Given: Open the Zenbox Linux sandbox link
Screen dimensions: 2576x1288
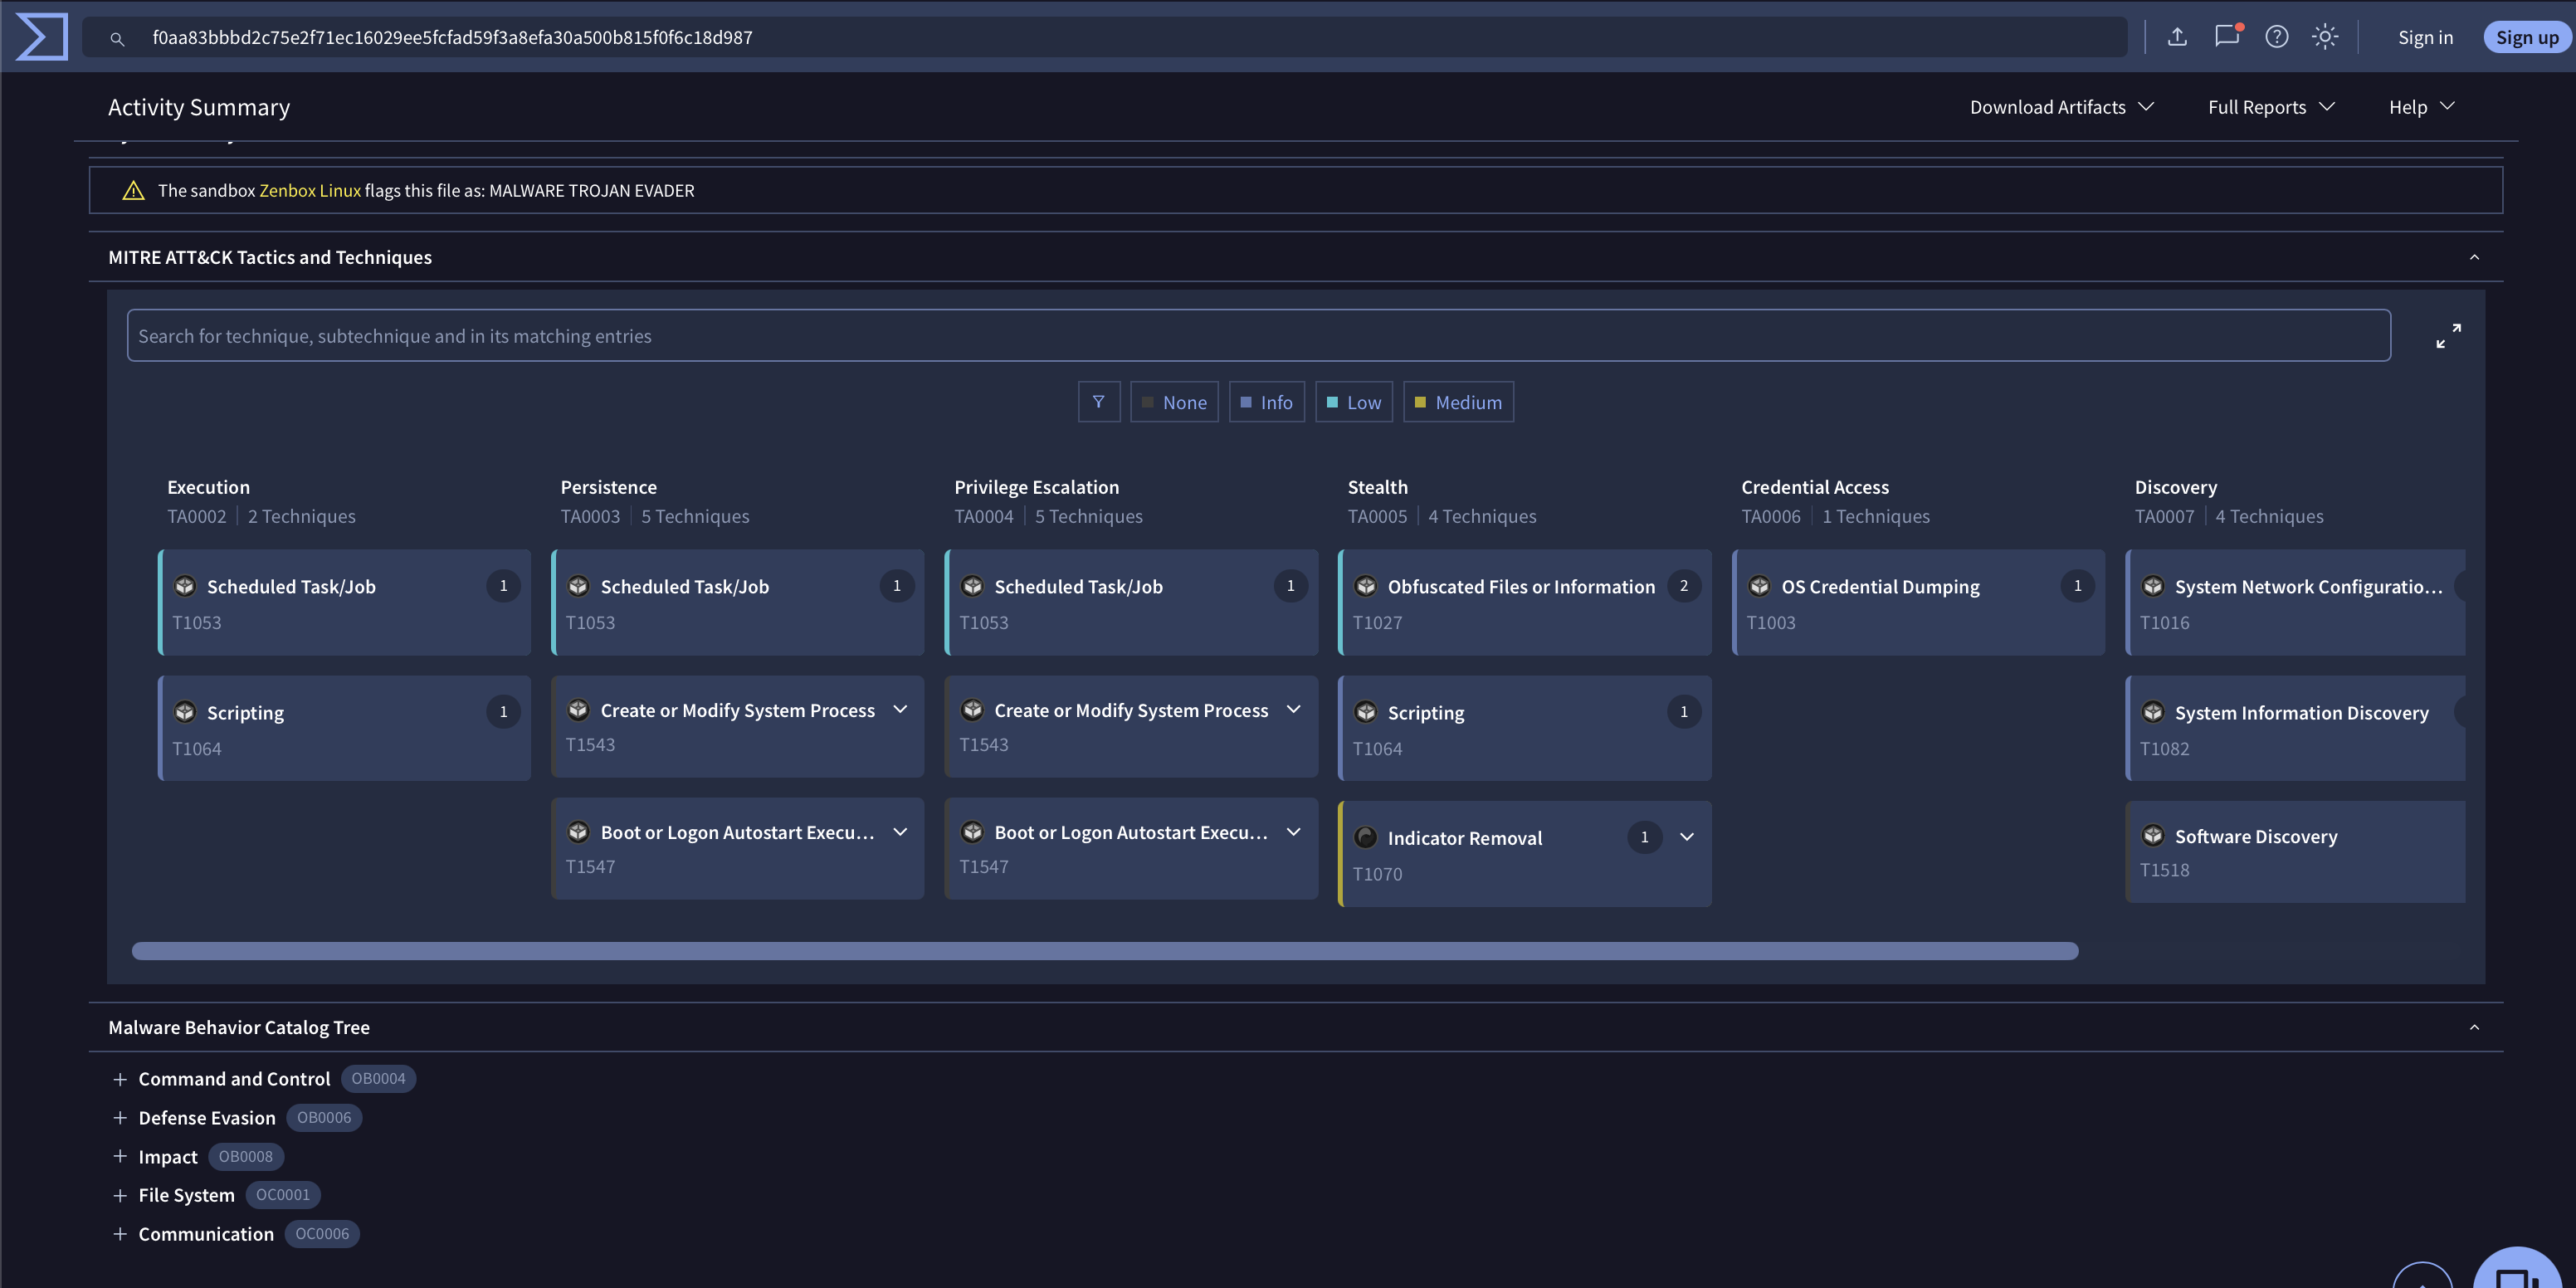Looking at the screenshot, I should [310, 190].
